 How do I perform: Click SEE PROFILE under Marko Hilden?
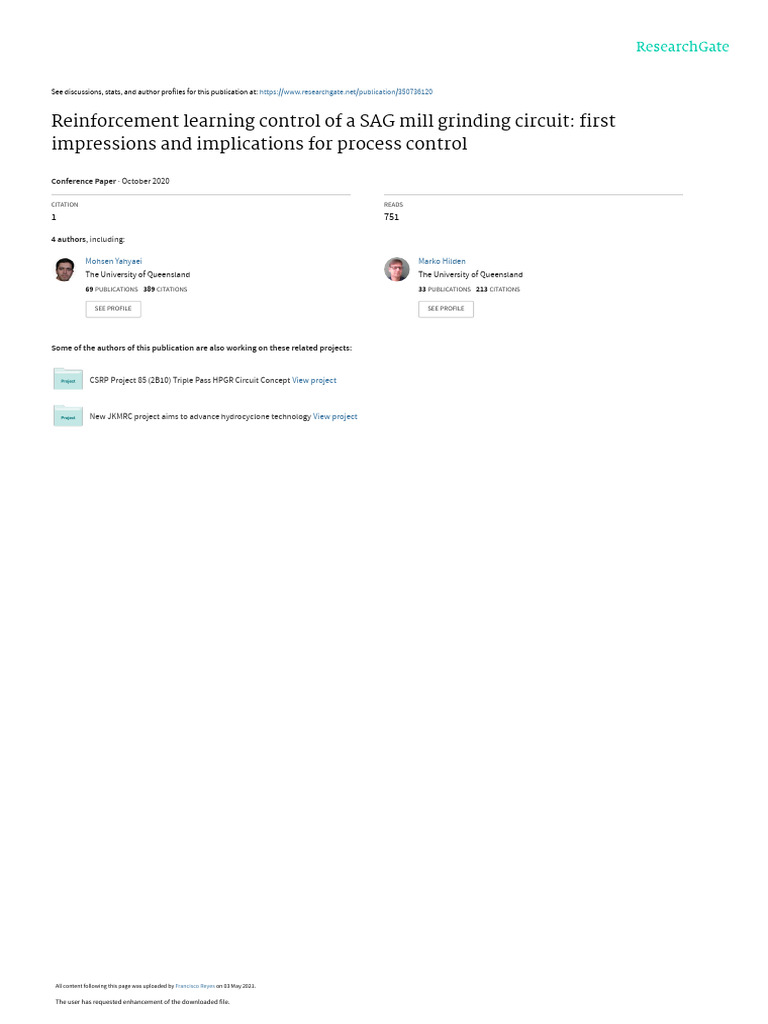point(446,309)
